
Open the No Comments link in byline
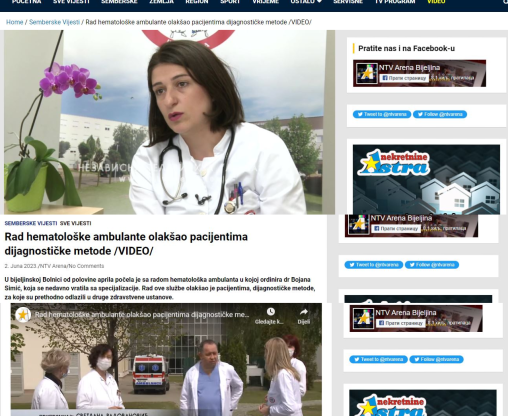click(86, 266)
